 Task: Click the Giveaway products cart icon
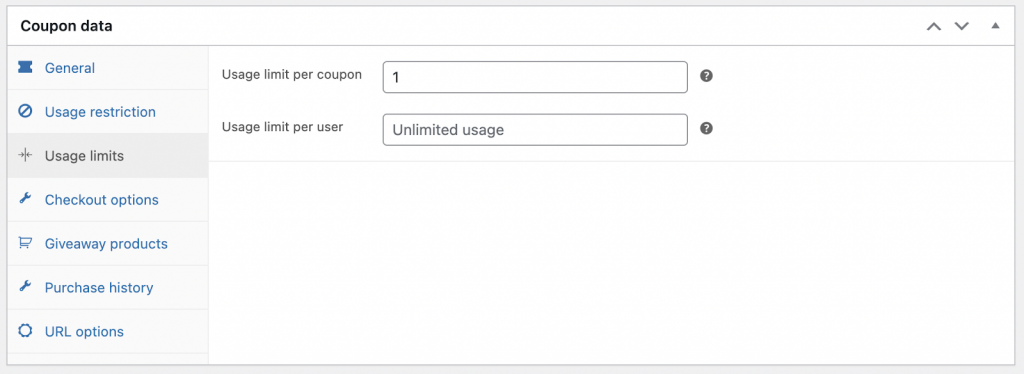(25, 243)
